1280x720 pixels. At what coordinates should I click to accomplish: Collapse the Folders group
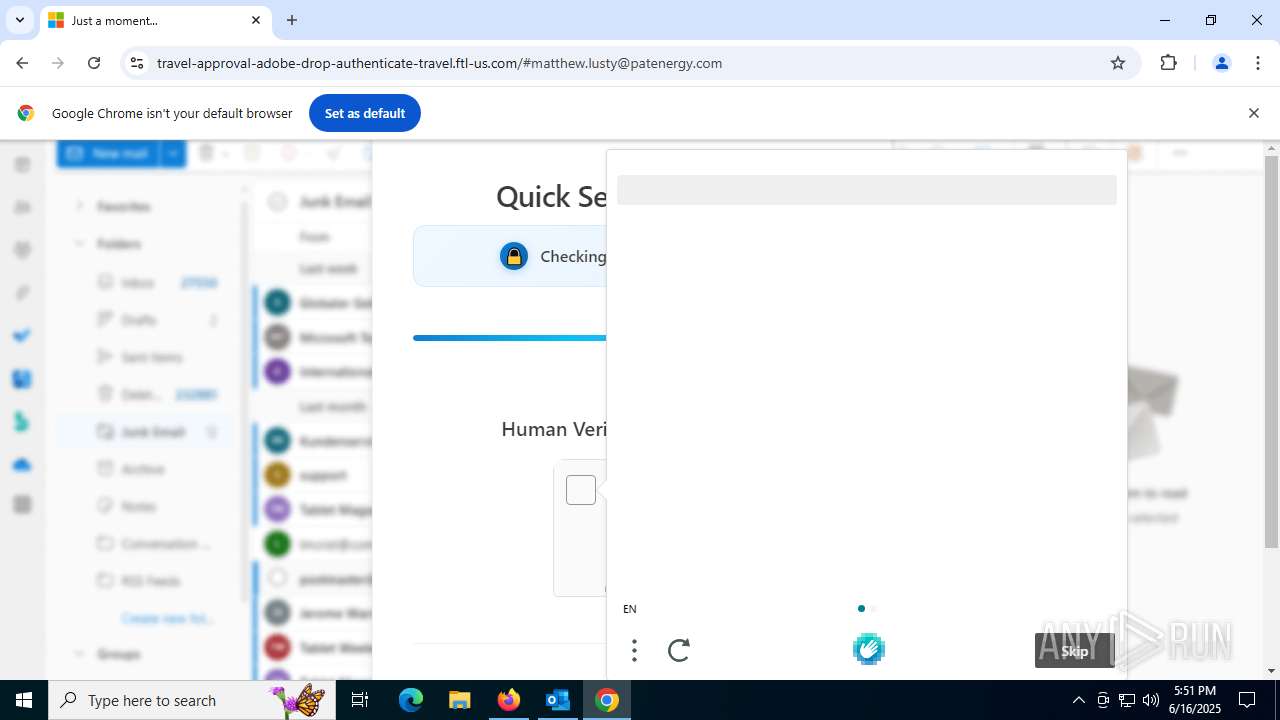click(79, 244)
